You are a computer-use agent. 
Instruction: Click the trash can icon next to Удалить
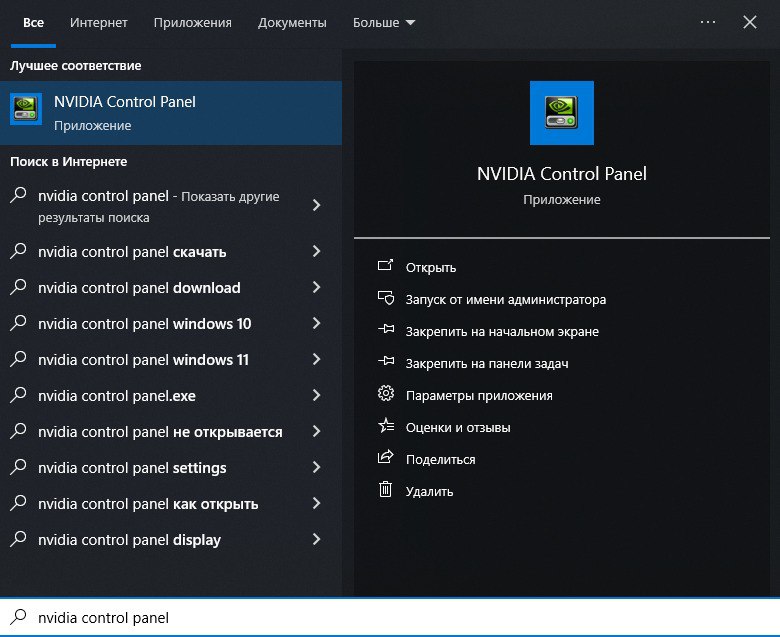[x=386, y=489]
